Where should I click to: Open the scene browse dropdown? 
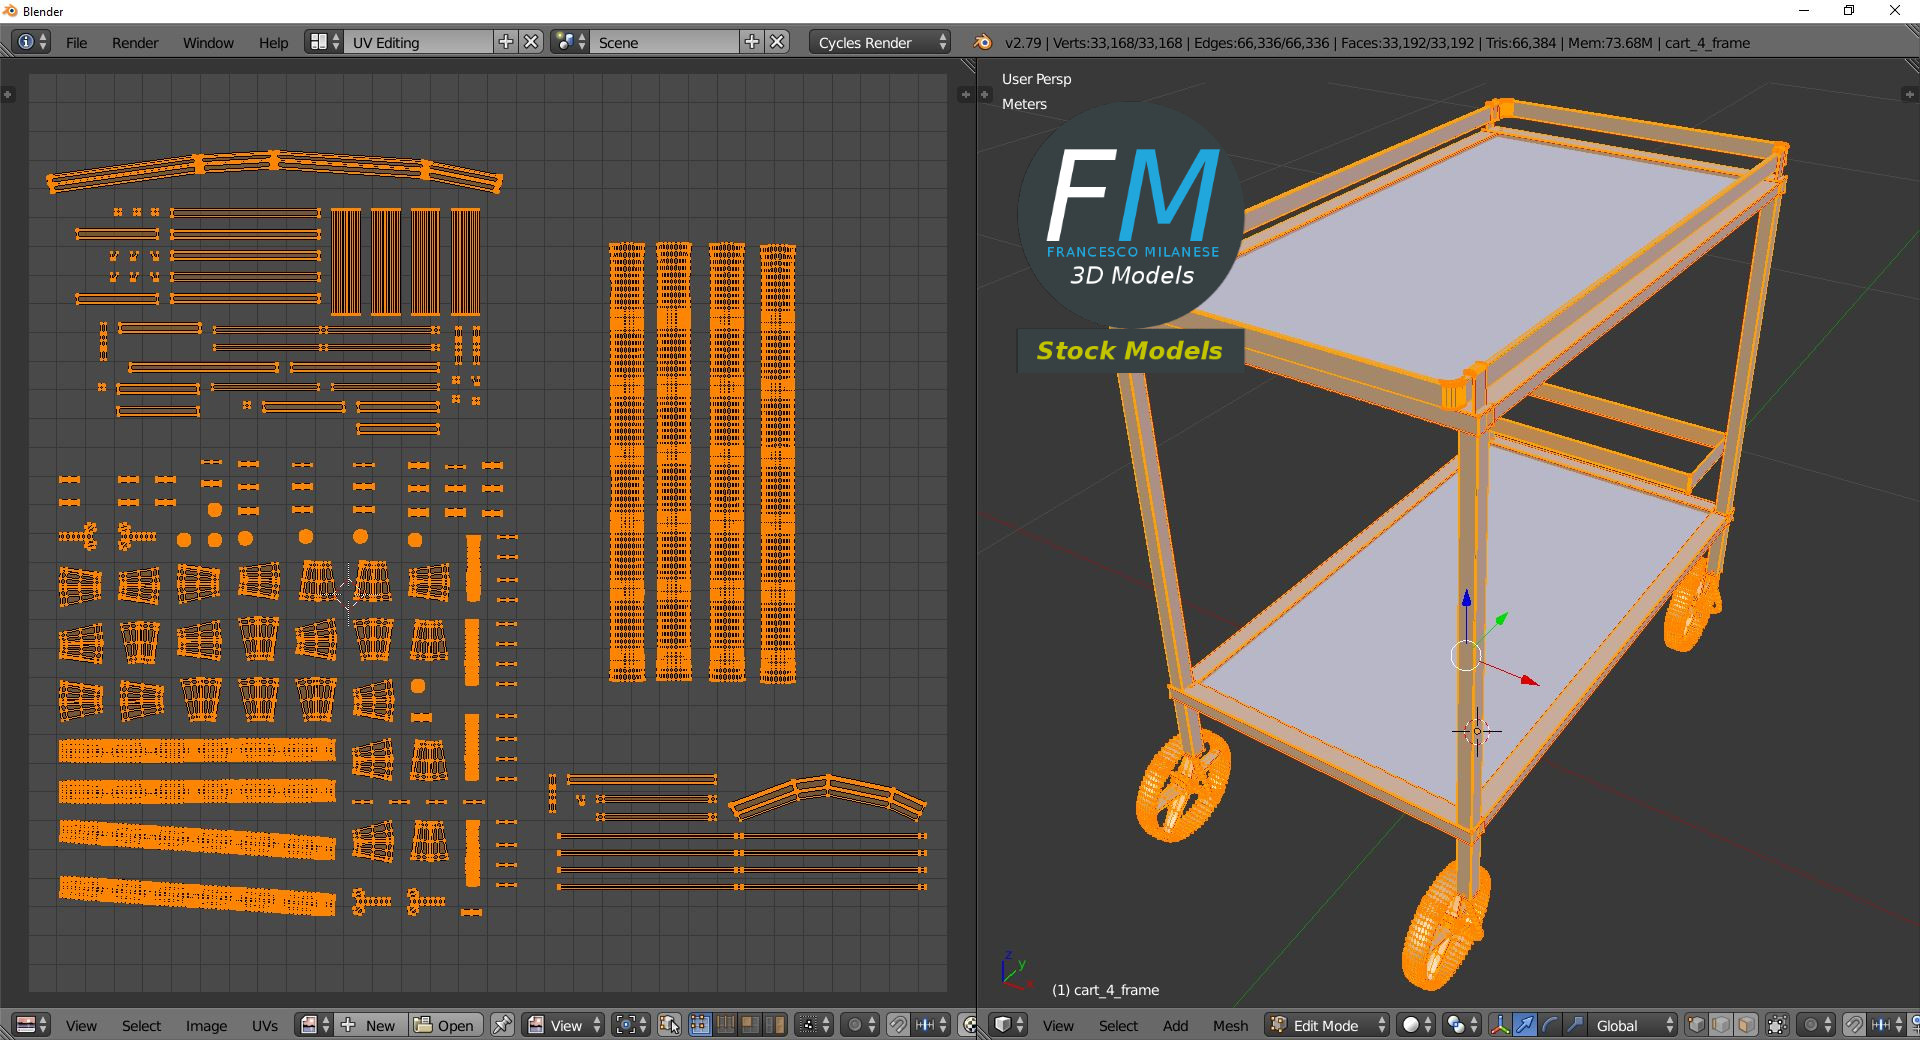pyautogui.click(x=570, y=42)
